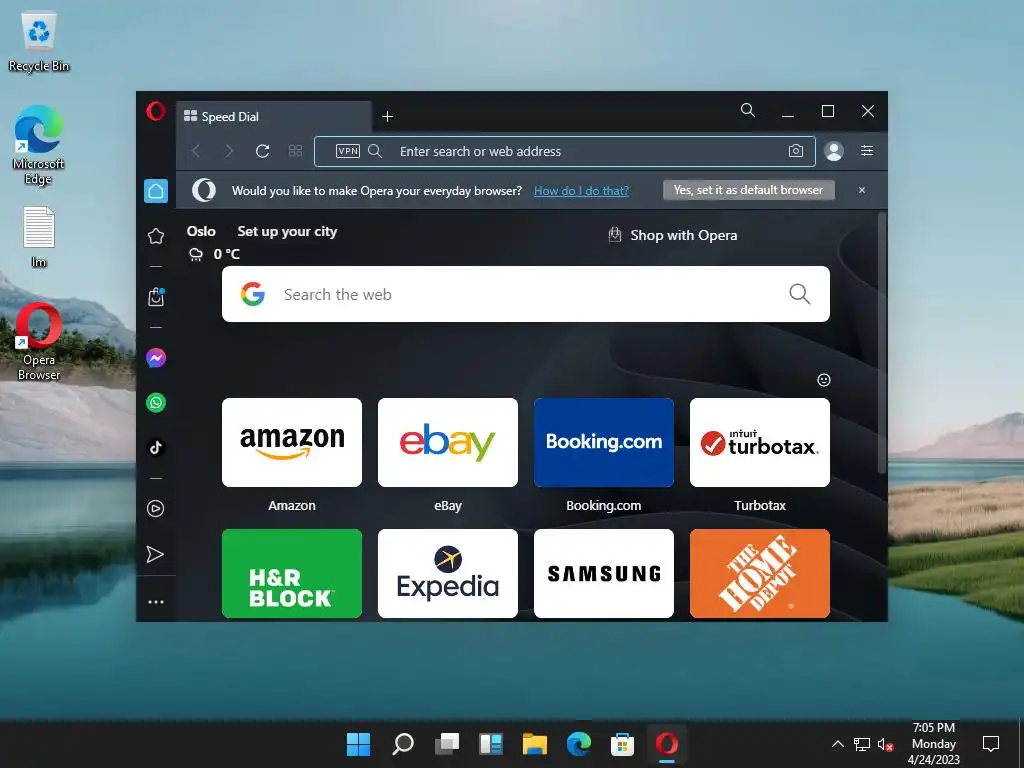Open My Flow send icon in sidebar
The width and height of the screenshot is (1024, 768).
pos(155,554)
